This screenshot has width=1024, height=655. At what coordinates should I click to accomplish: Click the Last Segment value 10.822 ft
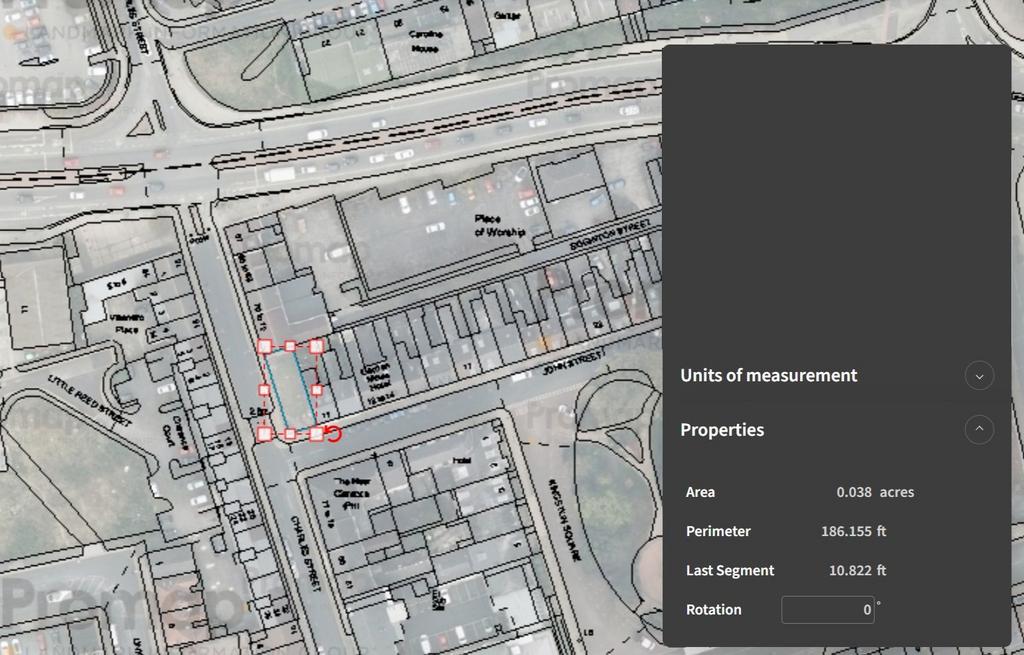point(857,571)
